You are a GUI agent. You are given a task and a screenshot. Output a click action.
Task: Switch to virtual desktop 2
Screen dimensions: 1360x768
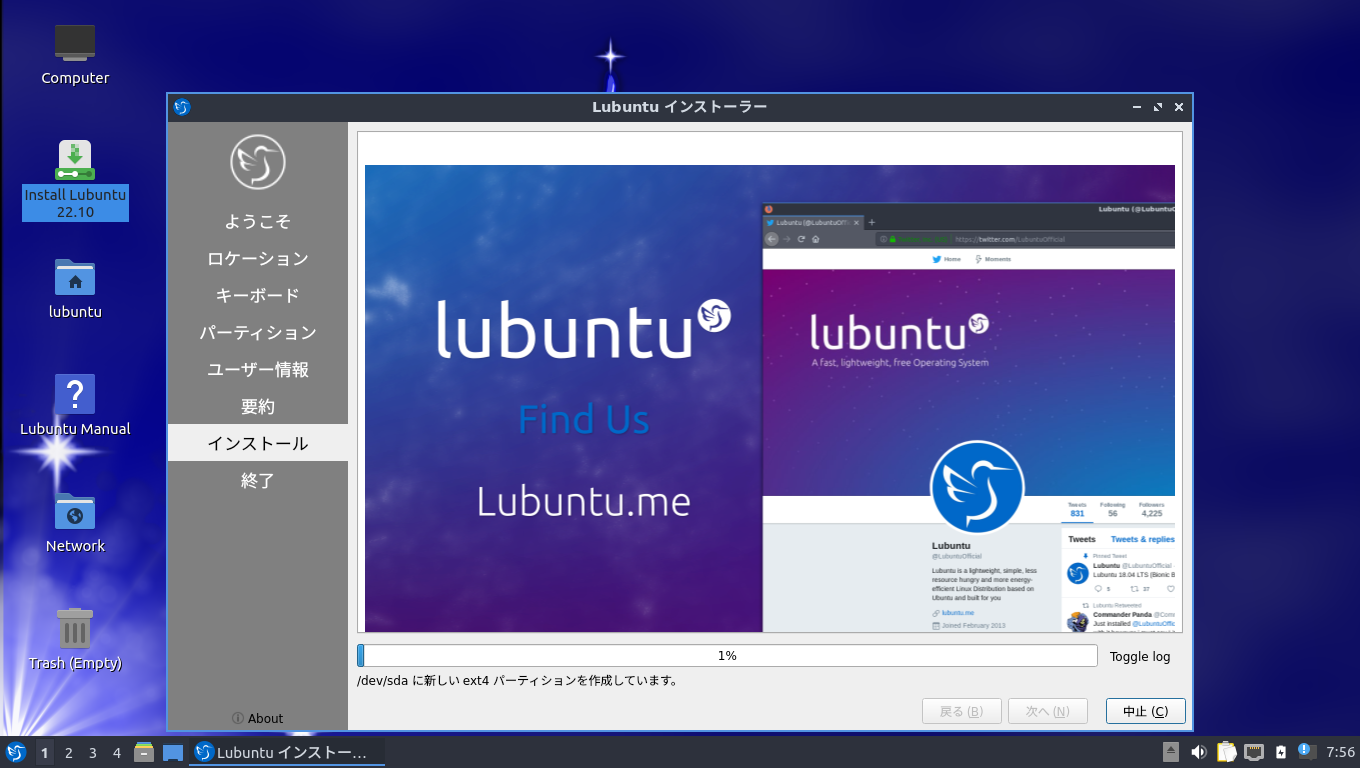point(68,753)
